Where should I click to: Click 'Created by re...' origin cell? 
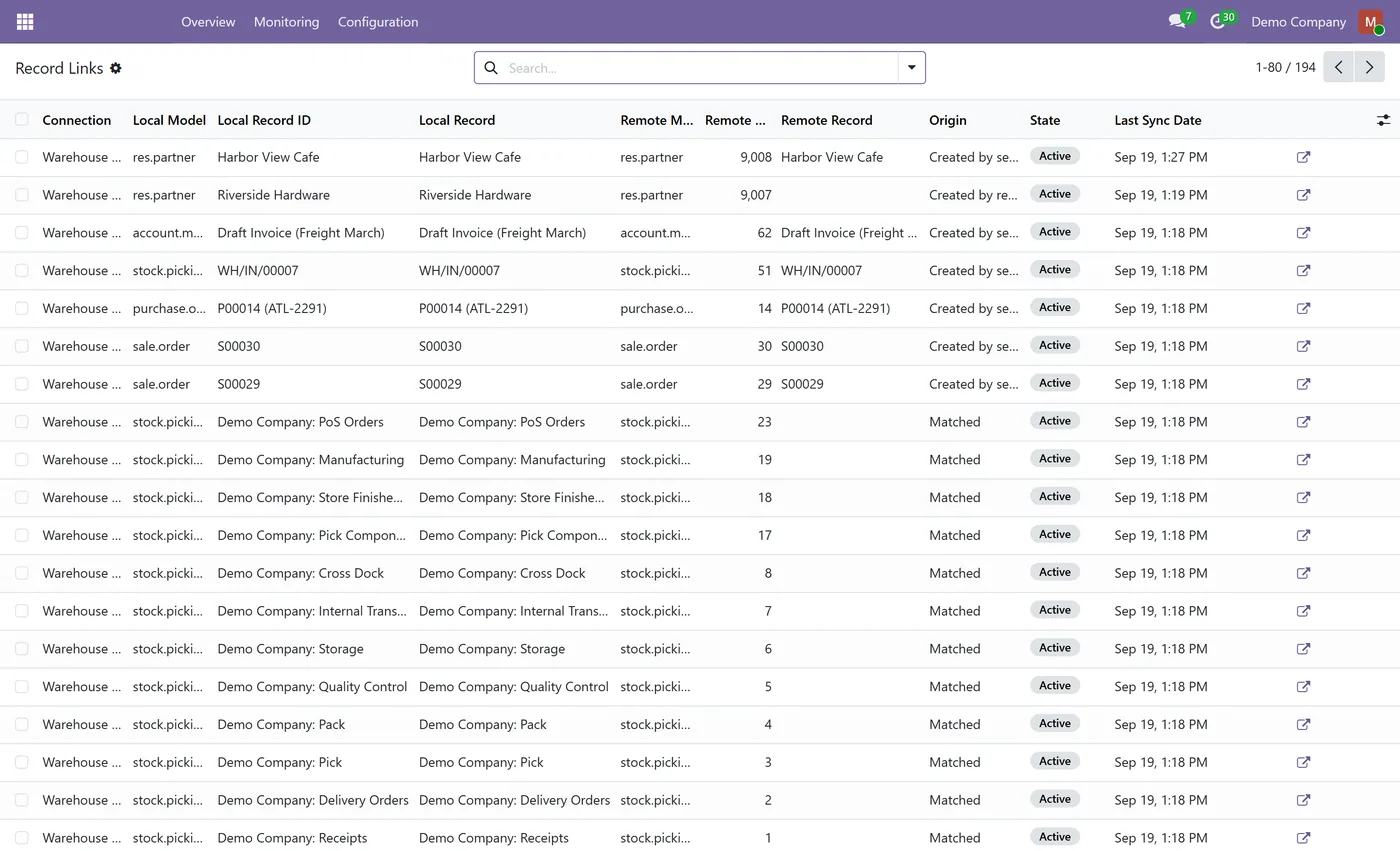click(973, 195)
